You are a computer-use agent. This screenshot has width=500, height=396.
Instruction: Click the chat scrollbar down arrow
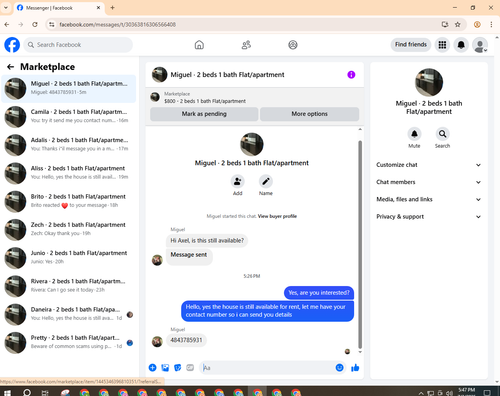click(x=360, y=352)
